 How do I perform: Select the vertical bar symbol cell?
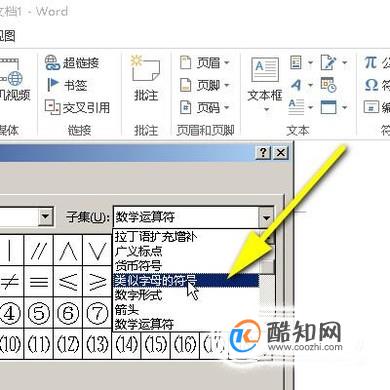click(10, 250)
